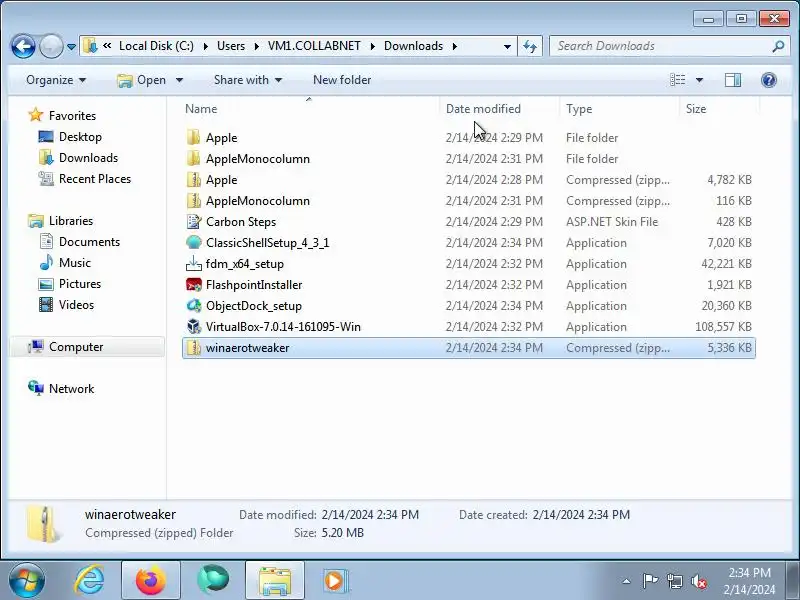This screenshot has height=600, width=800.
Task: Expand the Open button dropdown arrow
Action: pos(179,80)
